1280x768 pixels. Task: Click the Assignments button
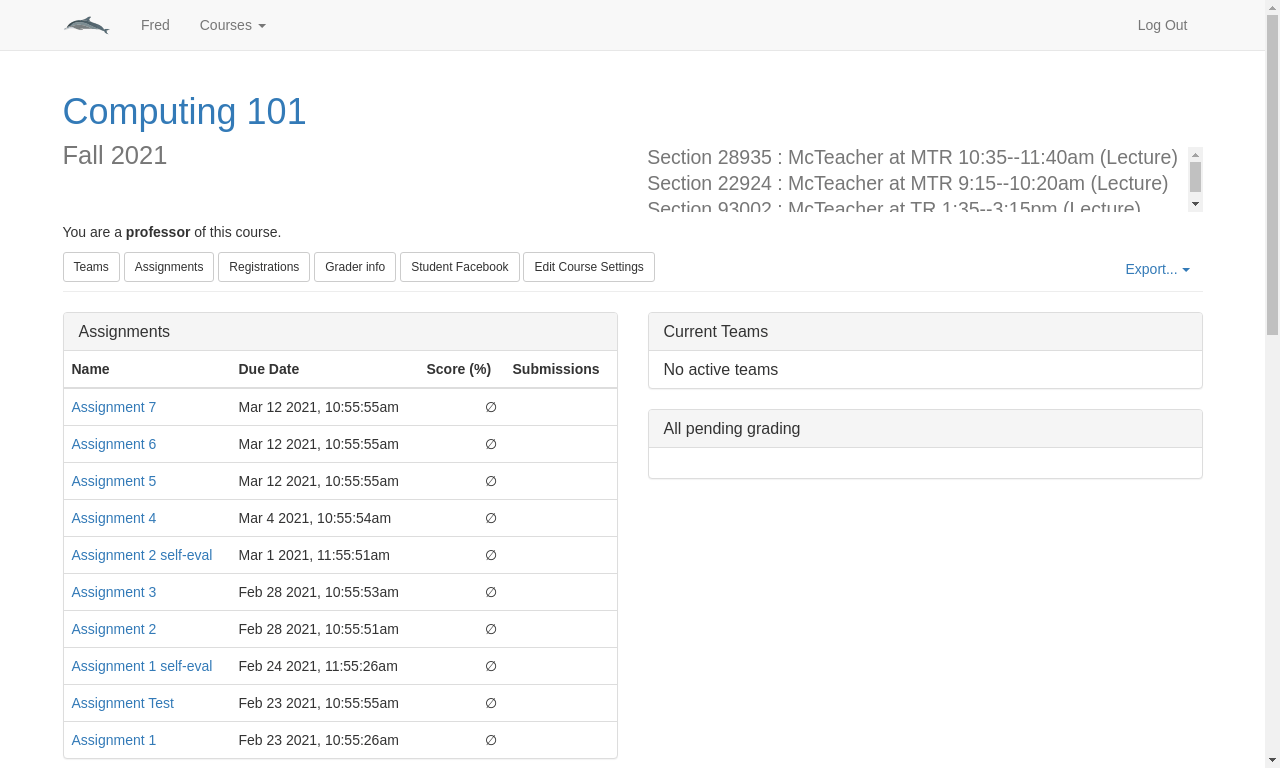point(169,267)
